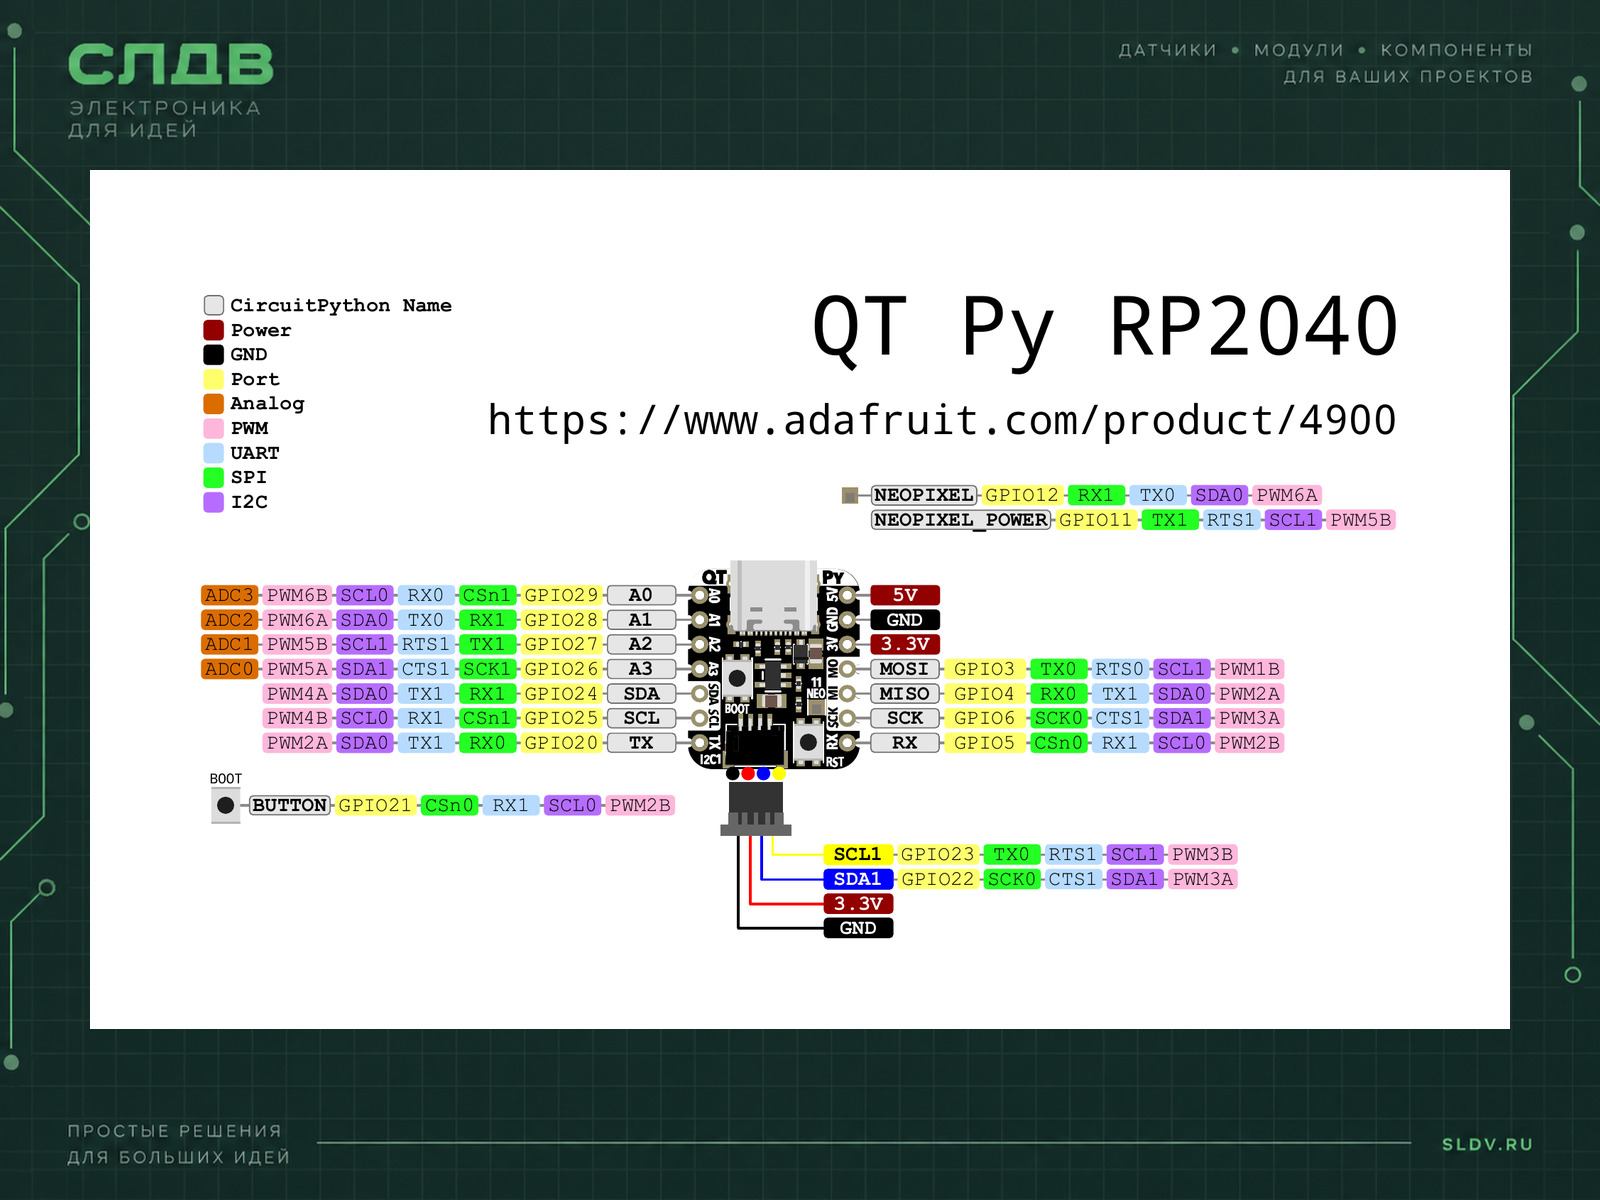Click the NEOPIXEL_POWER pin label
1600x1200 pixels.
[961, 520]
